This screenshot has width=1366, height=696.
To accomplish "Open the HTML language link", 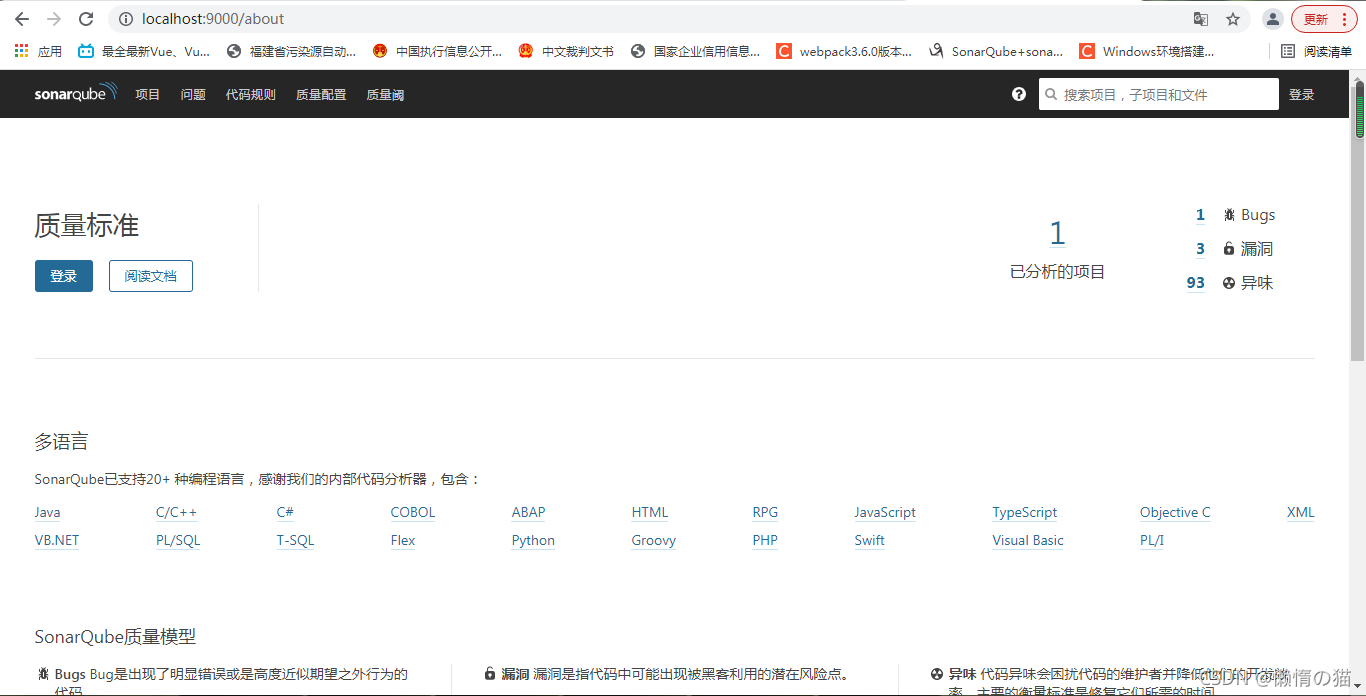I will pos(650,512).
